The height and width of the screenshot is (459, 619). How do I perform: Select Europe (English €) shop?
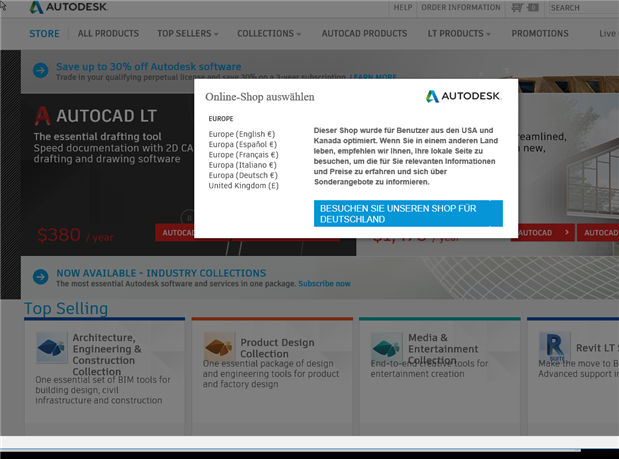(x=242, y=134)
